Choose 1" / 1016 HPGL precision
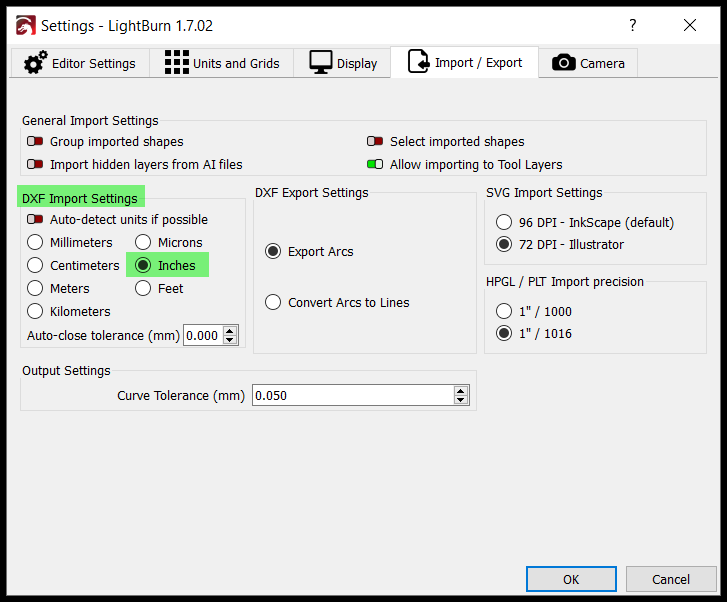 (x=504, y=333)
